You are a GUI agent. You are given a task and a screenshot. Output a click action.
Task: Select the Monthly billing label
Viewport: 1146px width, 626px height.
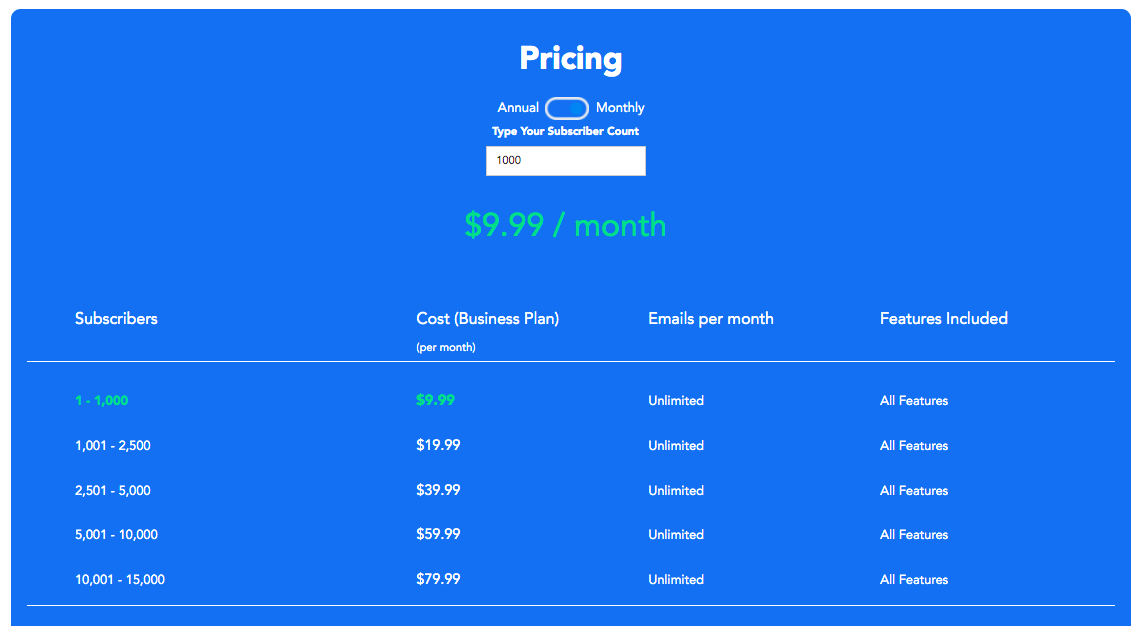pyautogui.click(x=620, y=107)
